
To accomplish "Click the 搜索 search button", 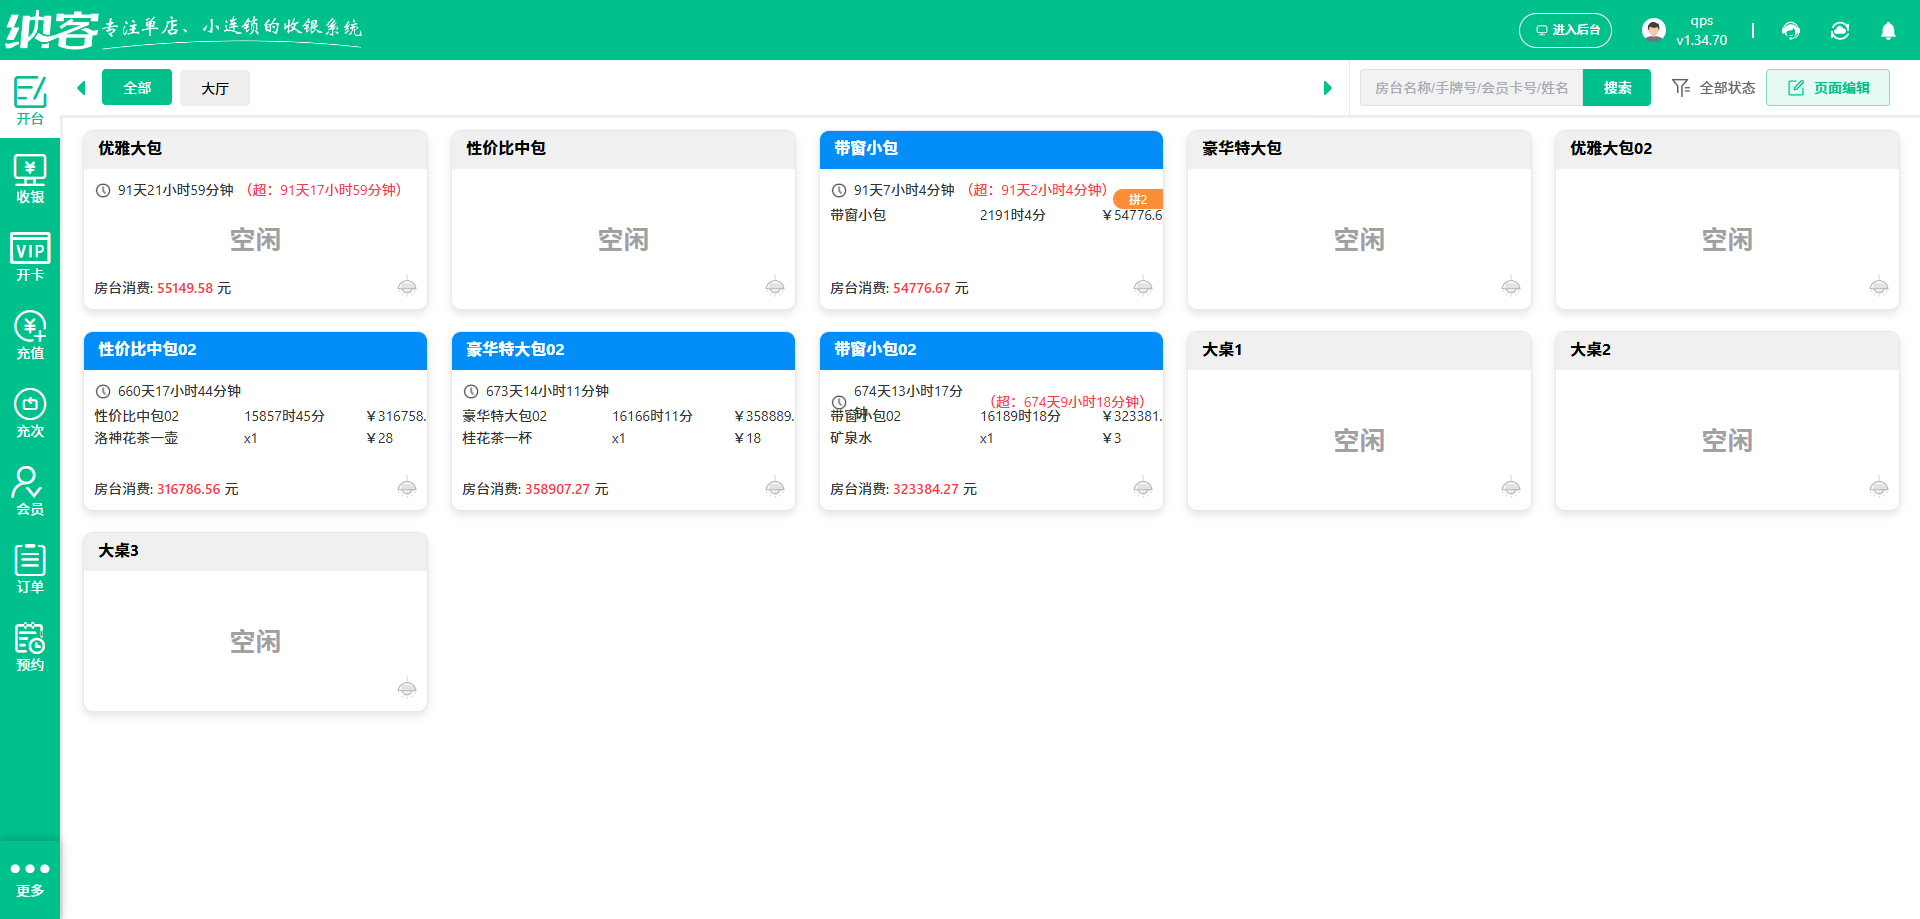I will [1617, 88].
